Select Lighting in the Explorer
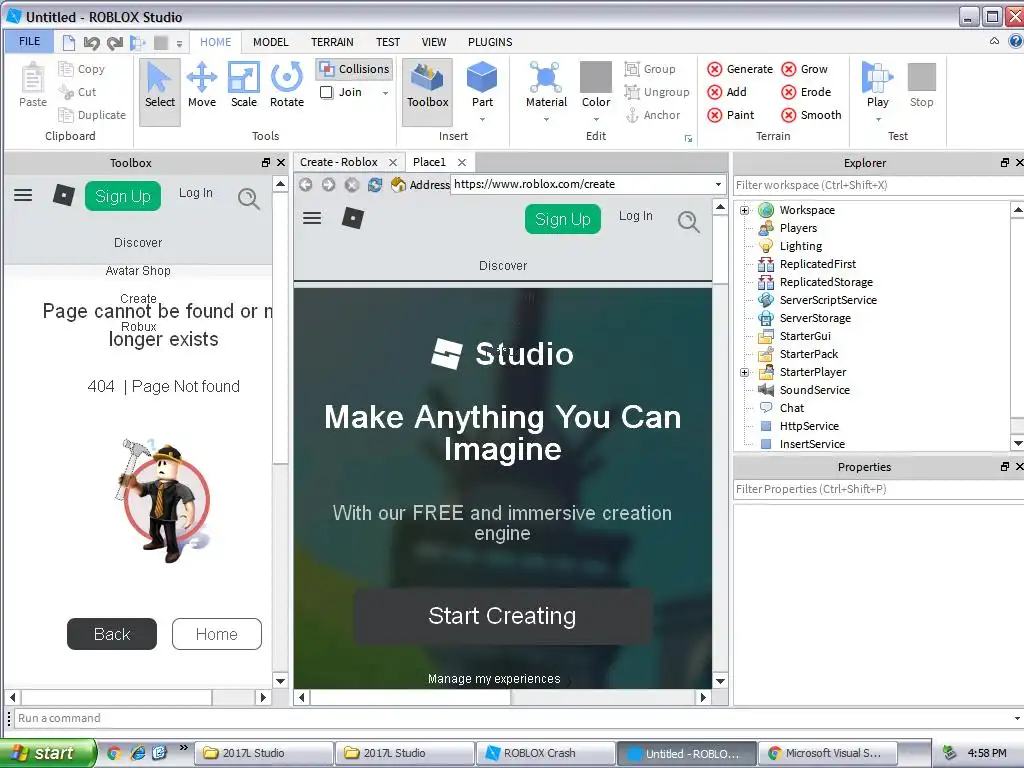The width and height of the screenshot is (1024, 768). [x=800, y=246]
